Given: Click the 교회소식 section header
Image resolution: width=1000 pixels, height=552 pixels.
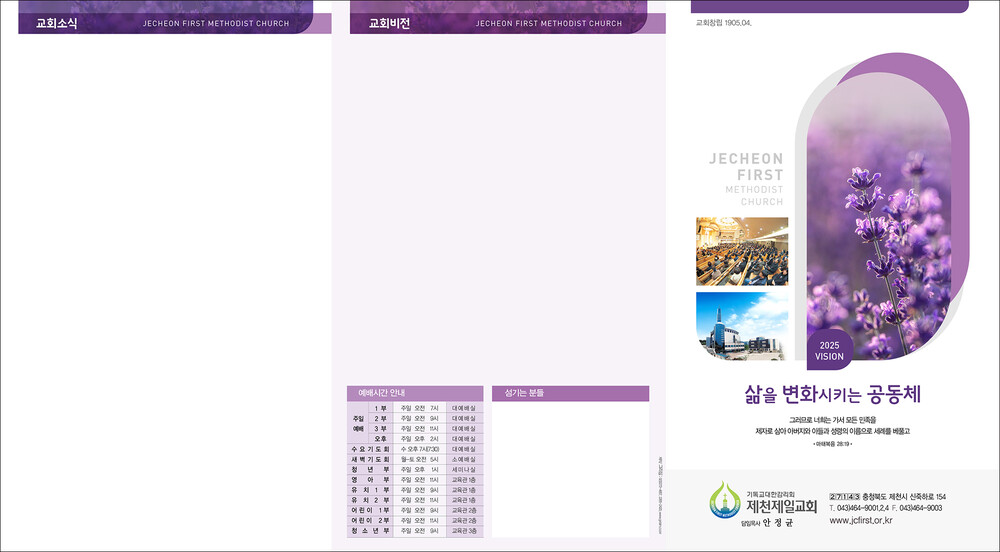Looking at the screenshot, I should click(x=57, y=23).
